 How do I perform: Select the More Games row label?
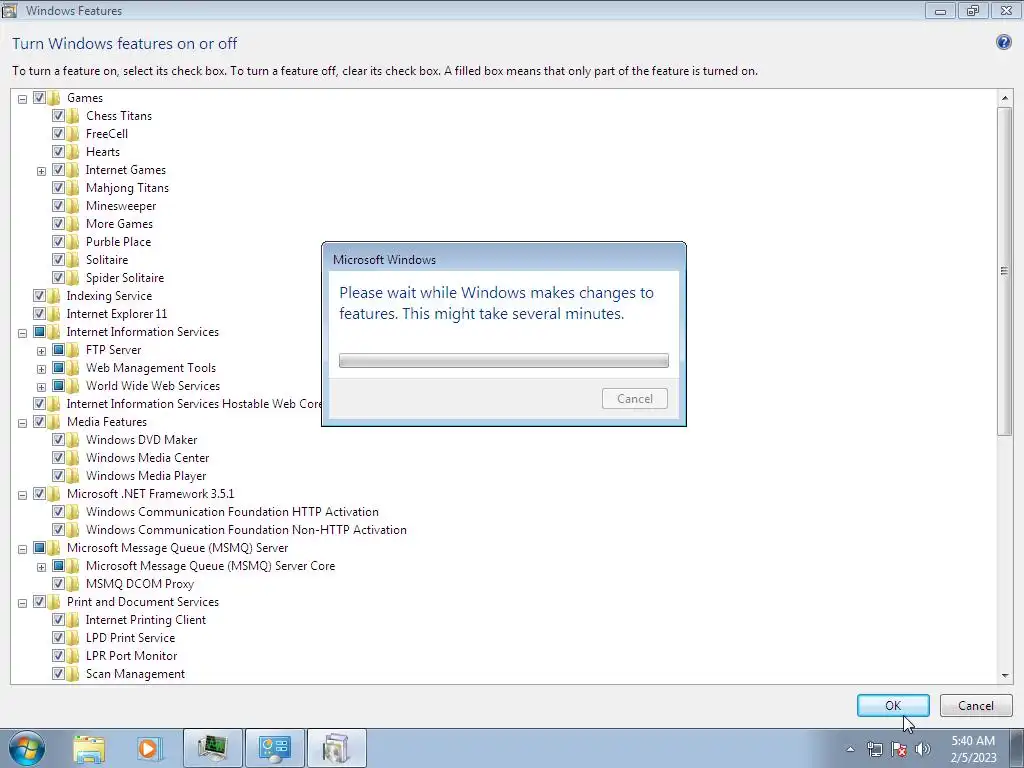119,223
